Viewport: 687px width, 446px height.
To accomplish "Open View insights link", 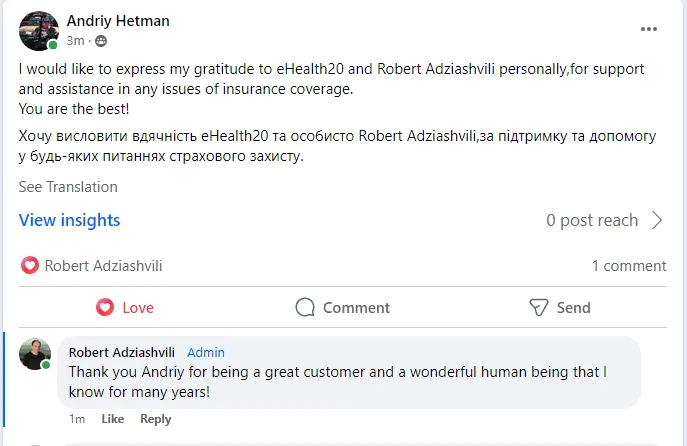I will (x=69, y=220).
